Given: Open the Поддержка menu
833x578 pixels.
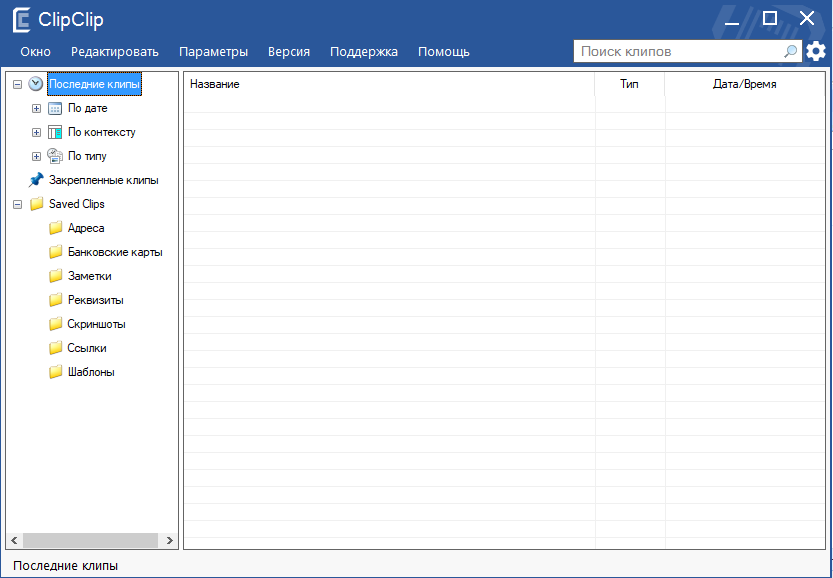Looking at the screenshot, I should 364,52.
